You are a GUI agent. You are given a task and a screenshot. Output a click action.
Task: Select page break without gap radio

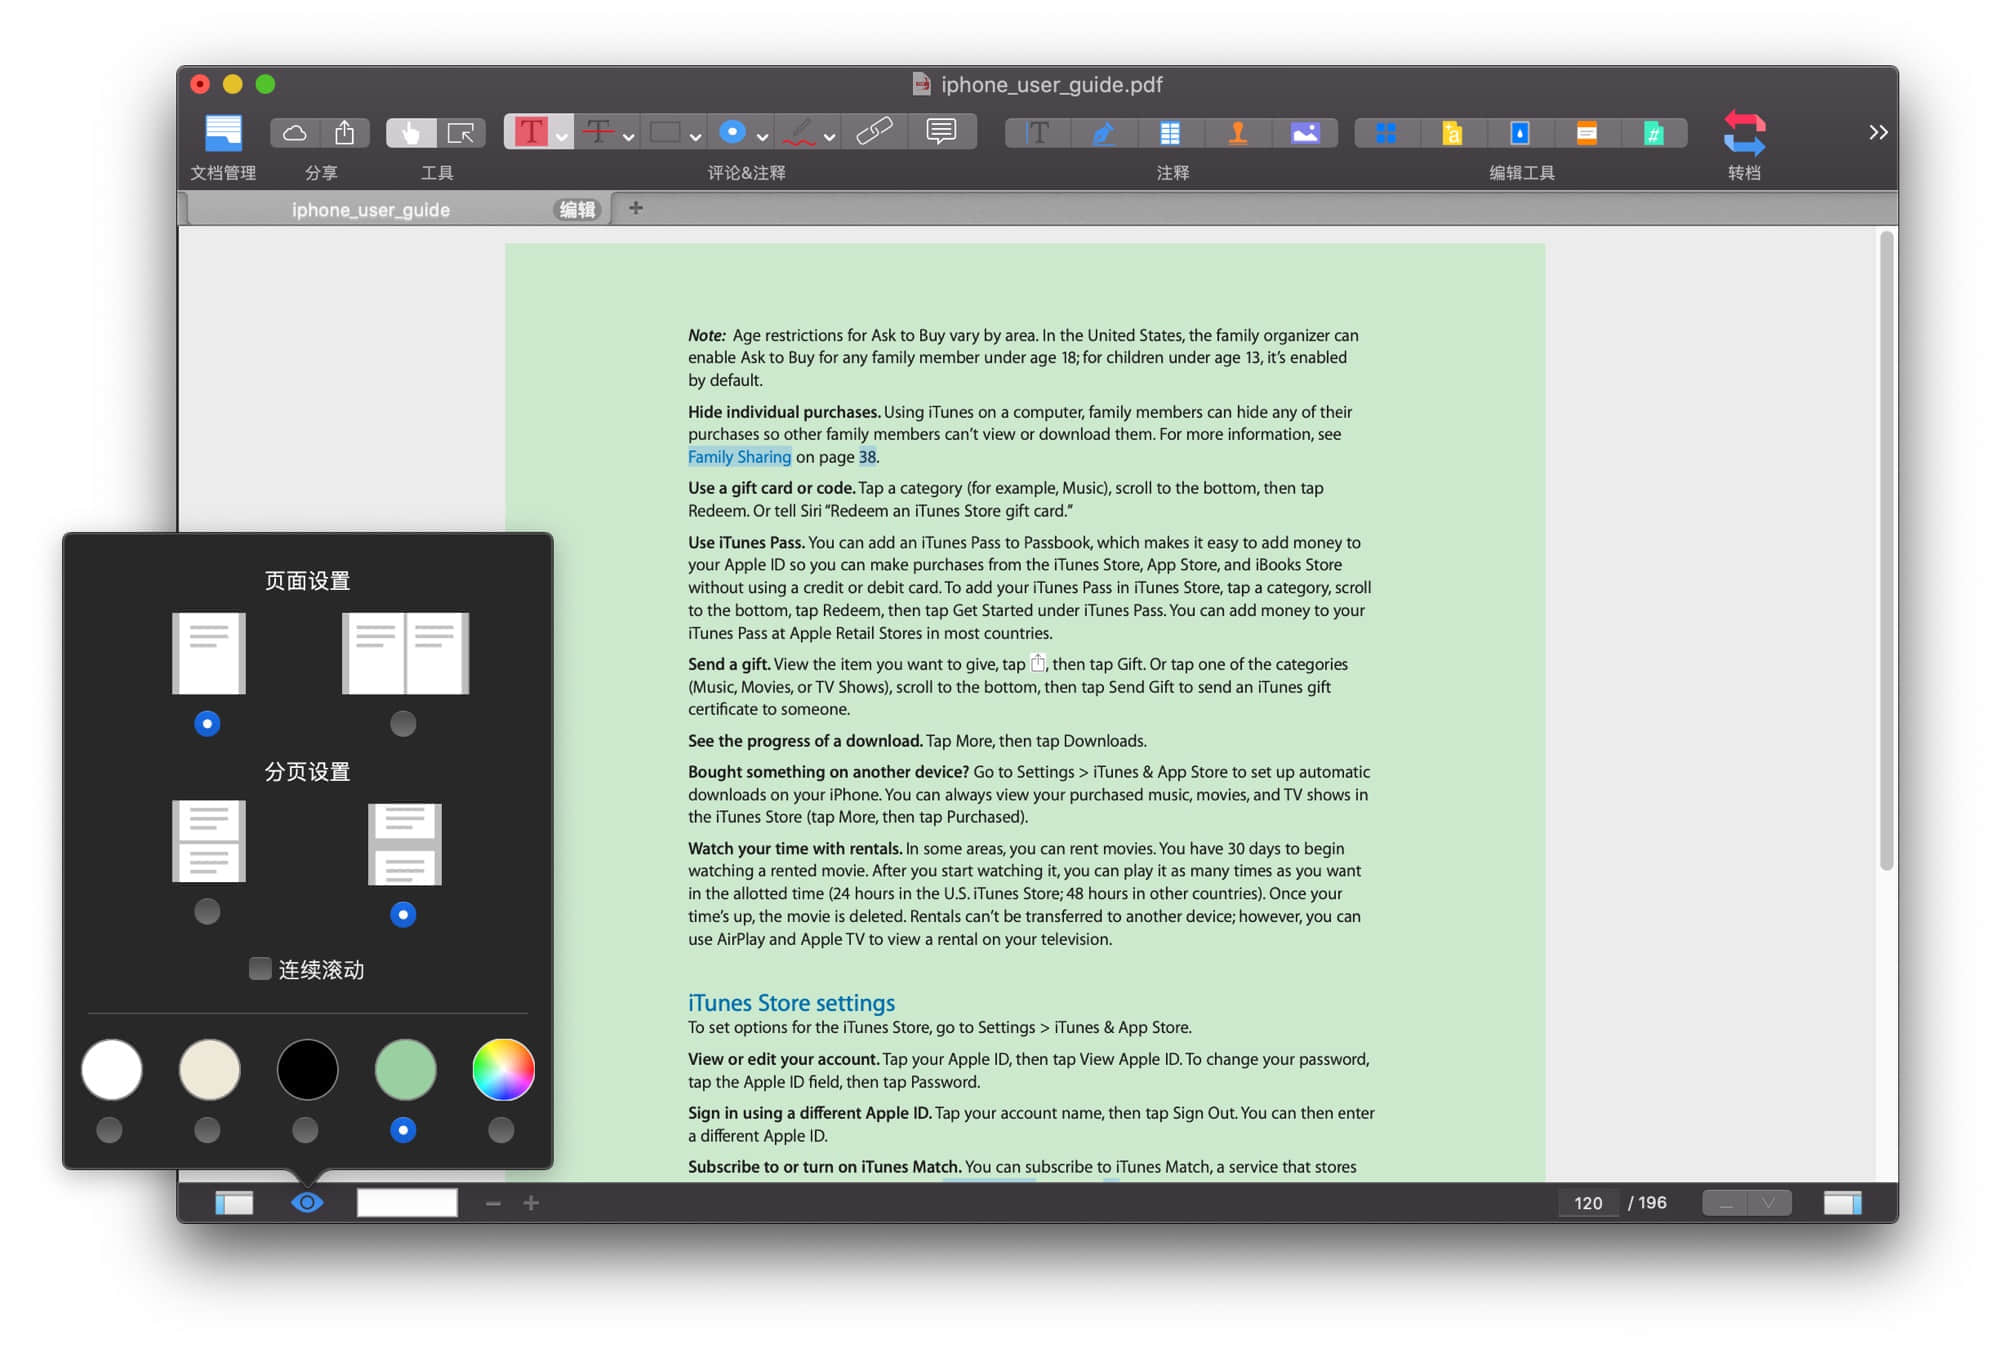point(207,911)
